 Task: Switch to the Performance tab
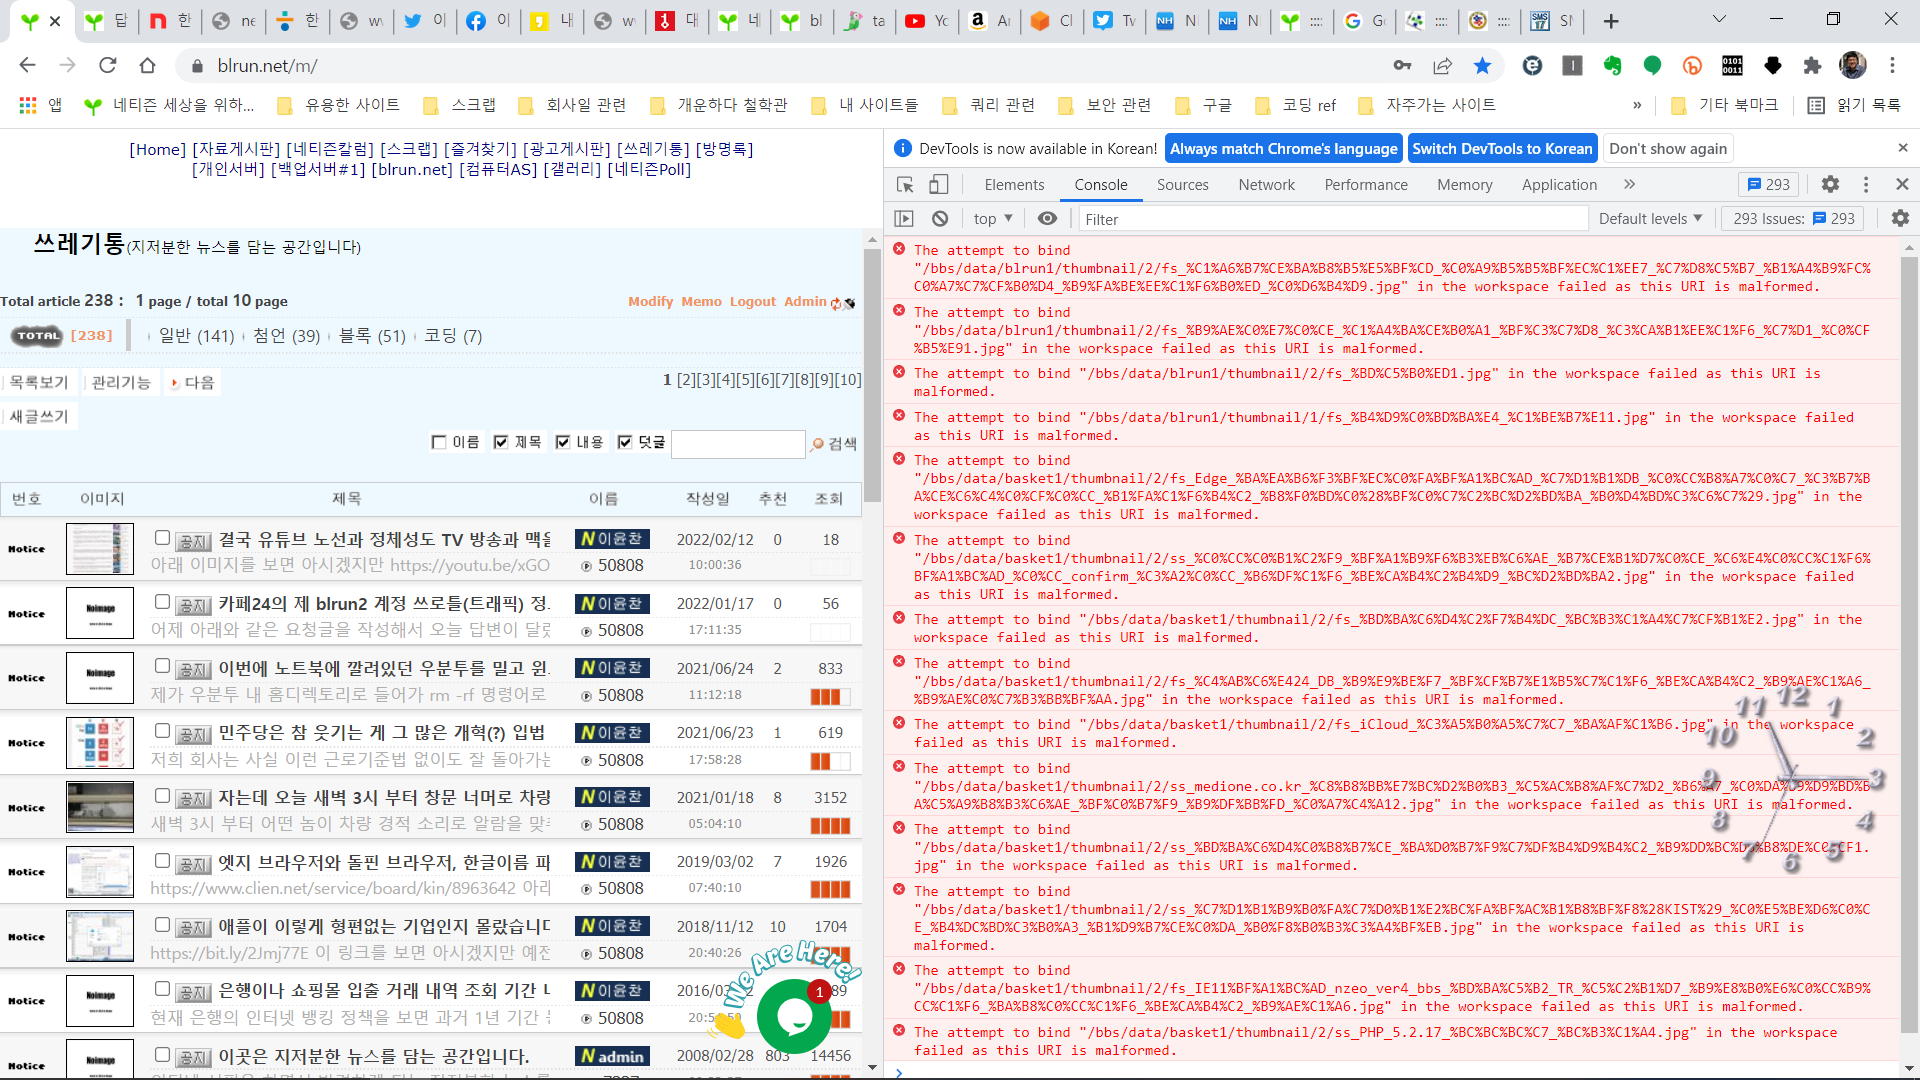click(1366, 185)
